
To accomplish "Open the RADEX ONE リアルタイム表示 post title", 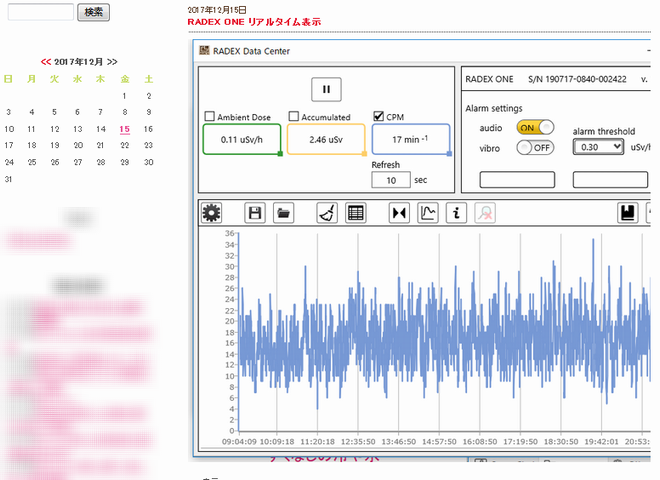I will (254, 22).
